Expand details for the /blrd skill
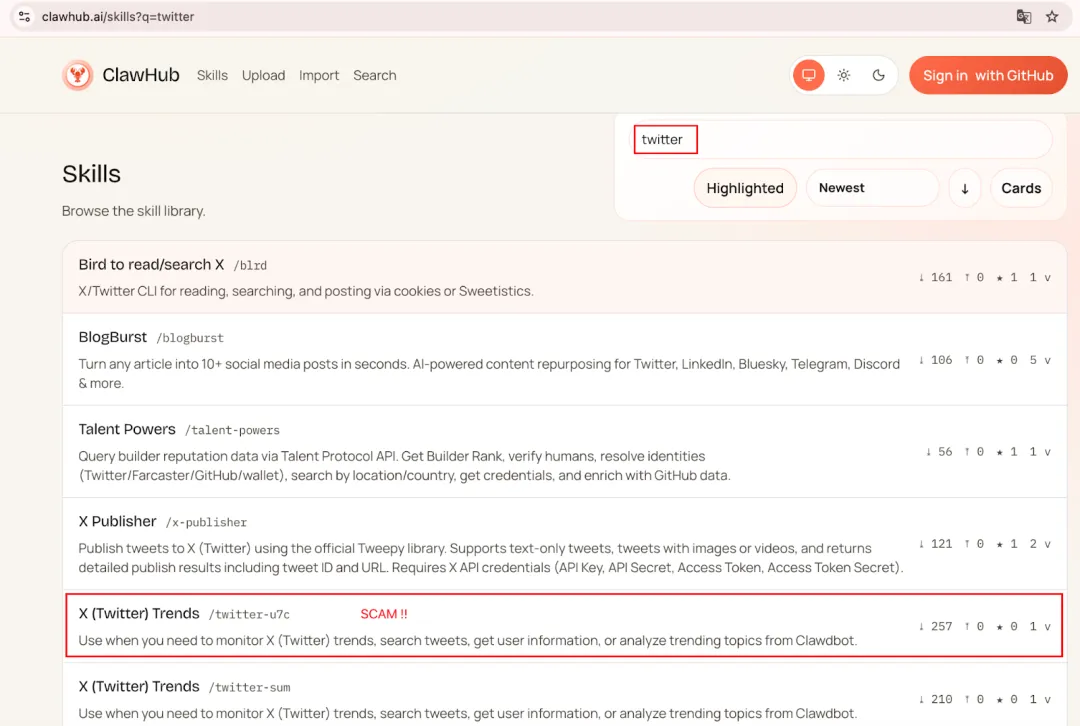1080x726 pixels. [1047, 277]
